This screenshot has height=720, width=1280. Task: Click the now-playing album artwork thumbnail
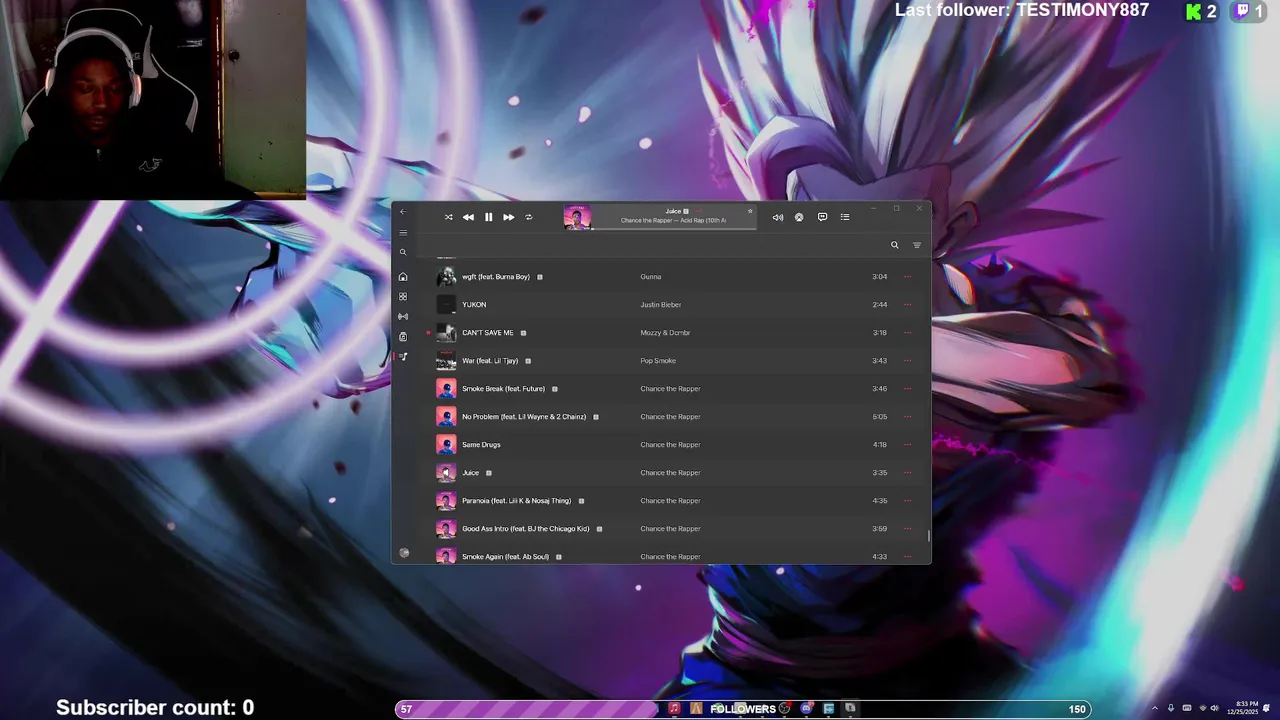[x=577, y=217]
